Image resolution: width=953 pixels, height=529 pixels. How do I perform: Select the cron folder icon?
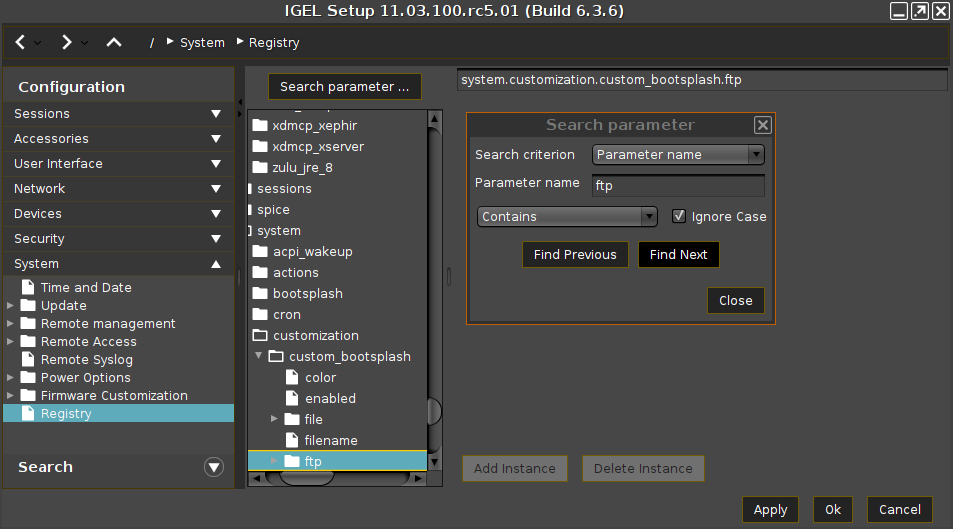(261, 315)
